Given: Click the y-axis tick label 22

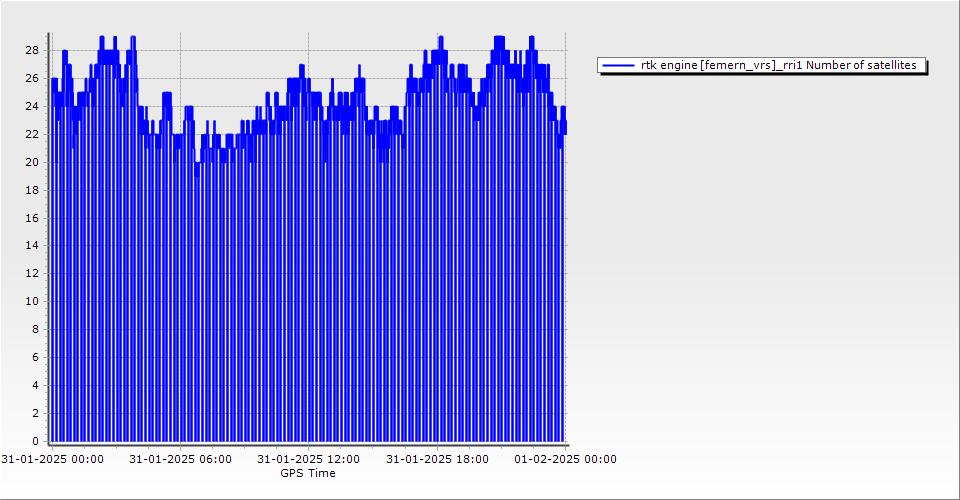Looking at the screenshot, I should pos(32,134).
